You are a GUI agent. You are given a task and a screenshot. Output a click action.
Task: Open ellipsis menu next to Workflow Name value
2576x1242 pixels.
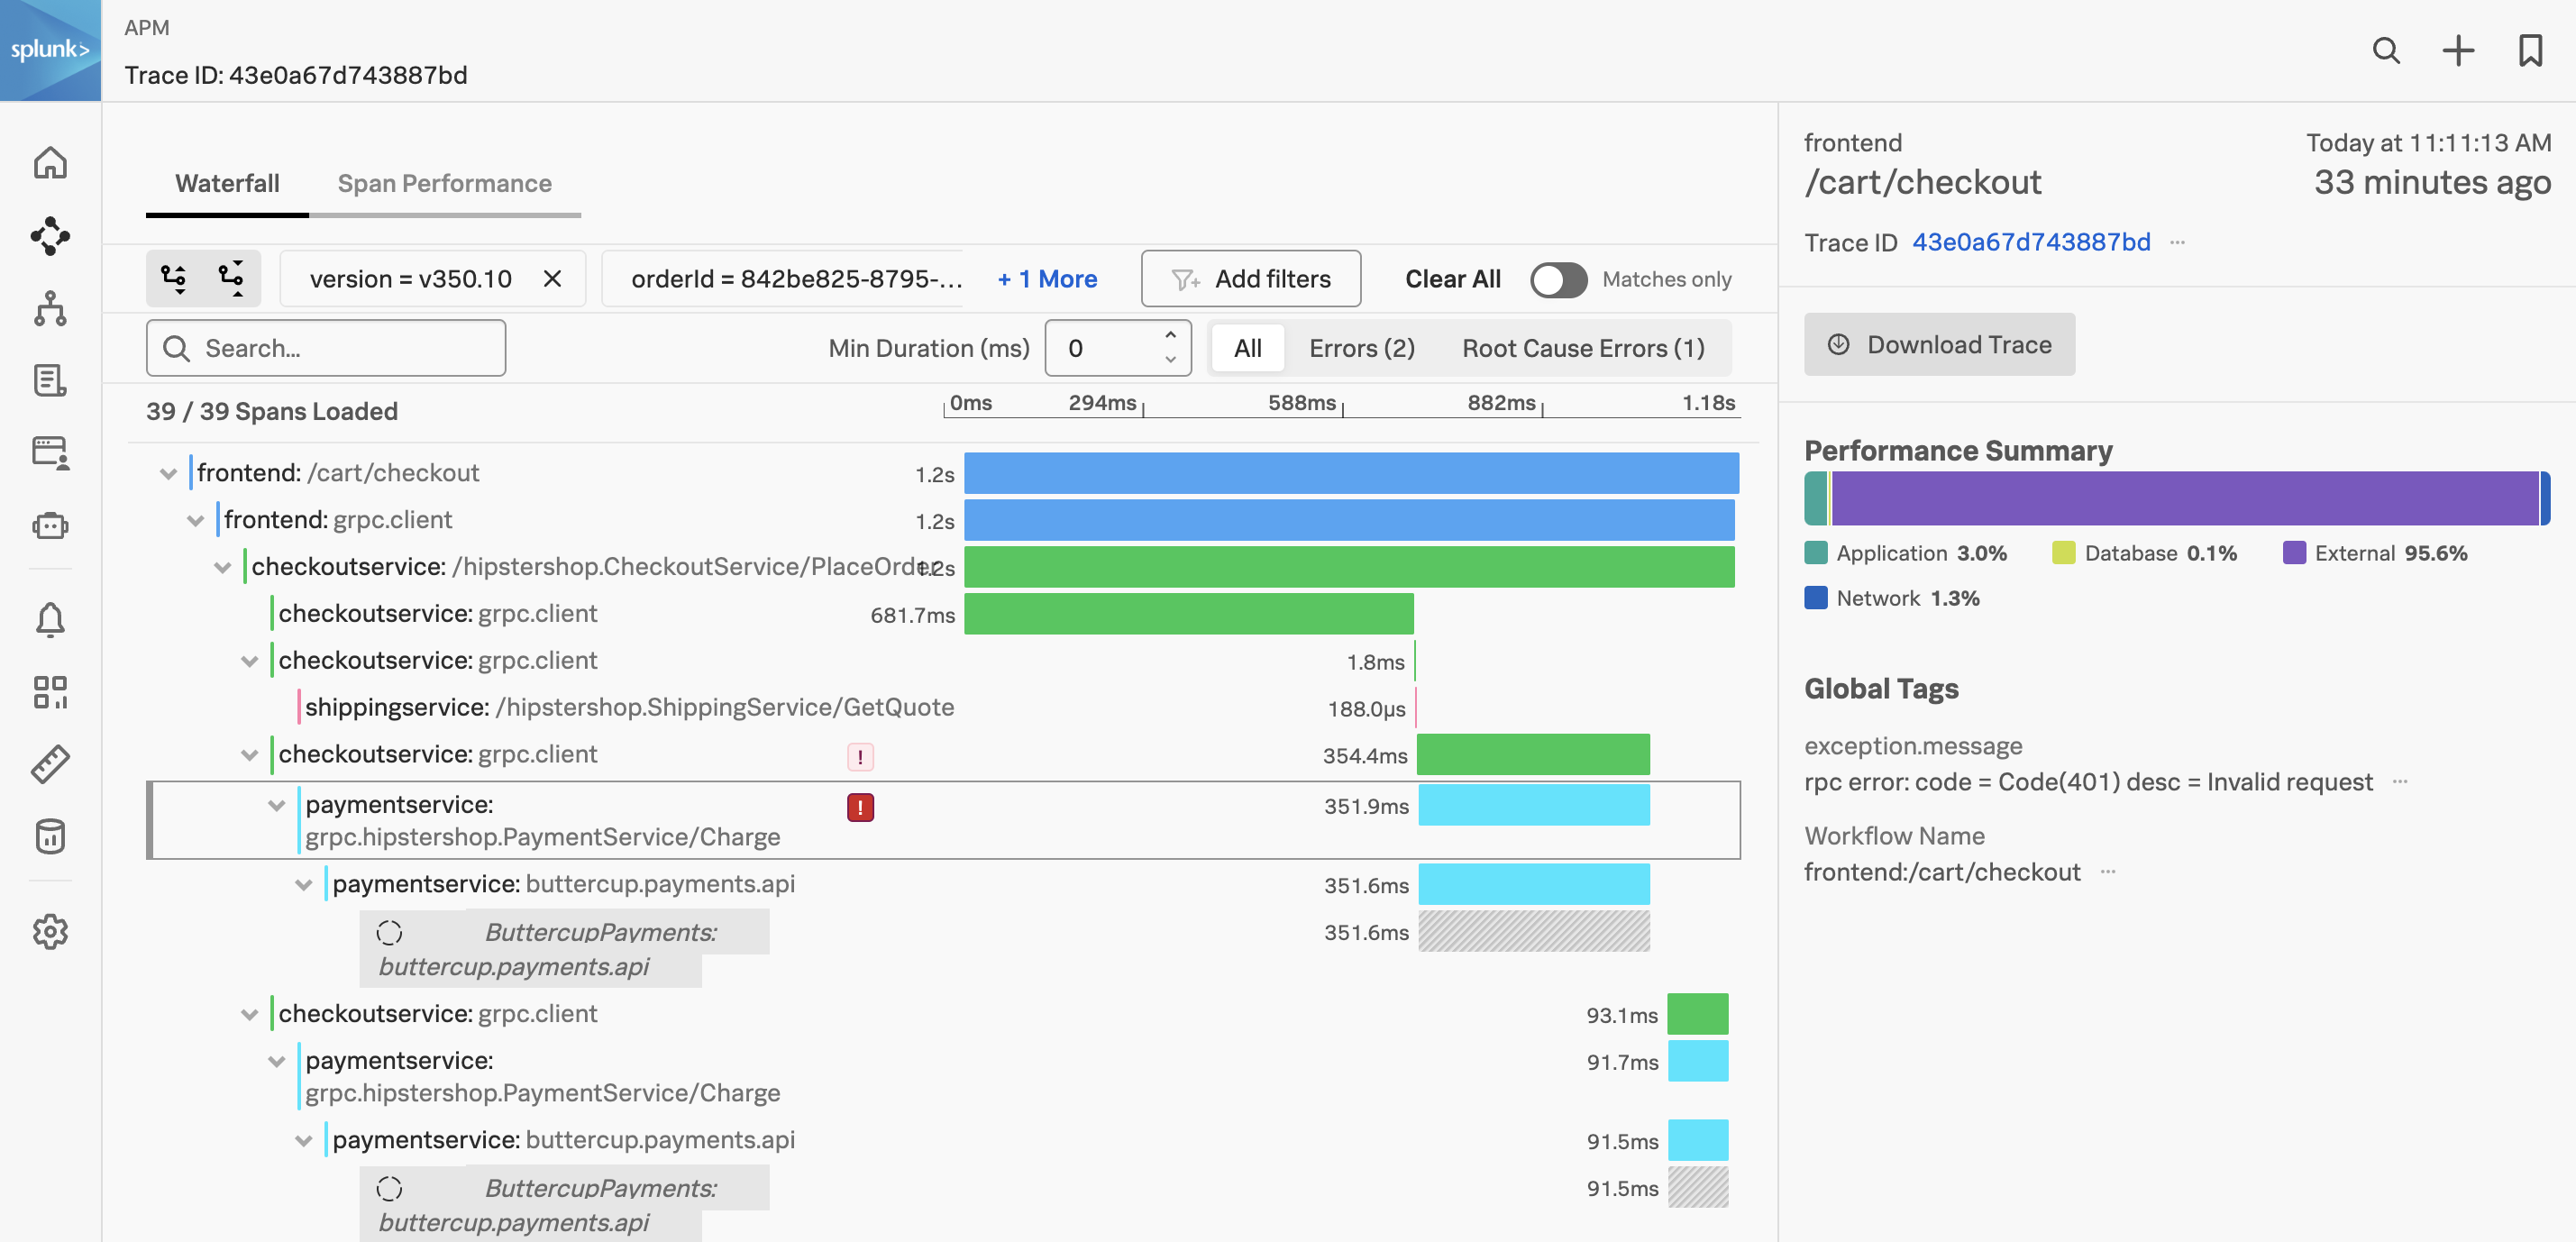click(2108, 872)
